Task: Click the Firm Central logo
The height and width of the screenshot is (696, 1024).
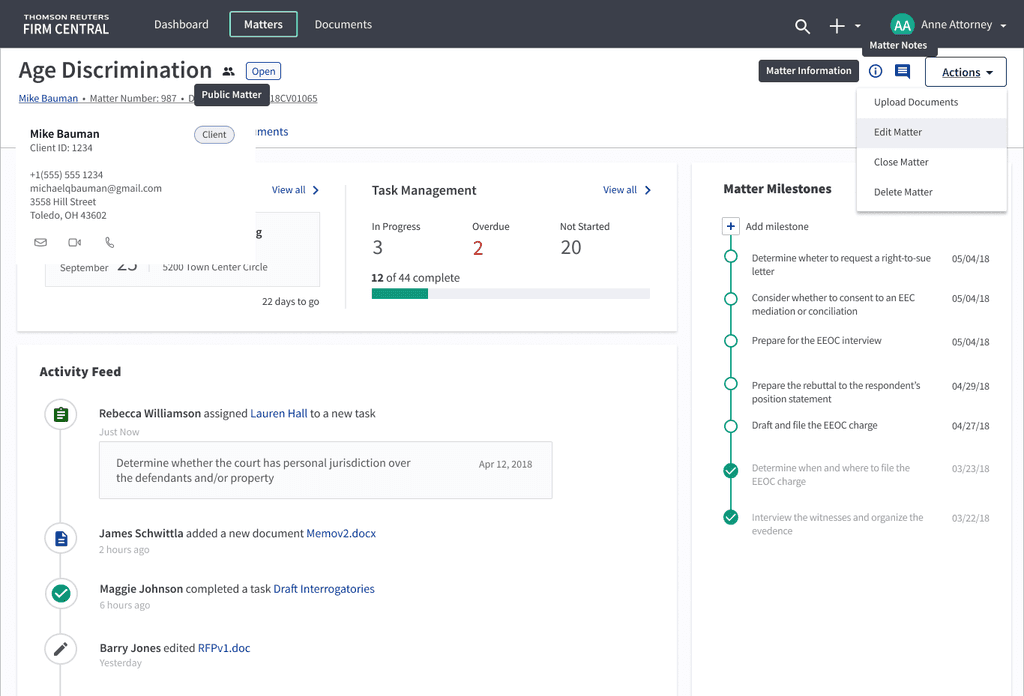Action: tap(66, 25)
